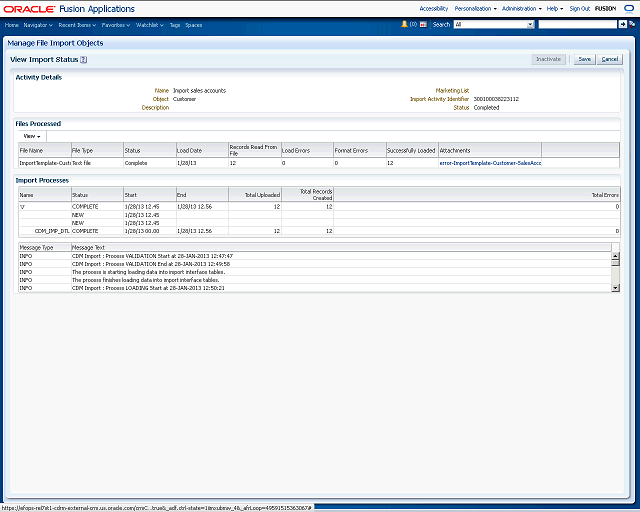Open the Personalization menu
The image size is (640, 512).
[x=474, y=8]
